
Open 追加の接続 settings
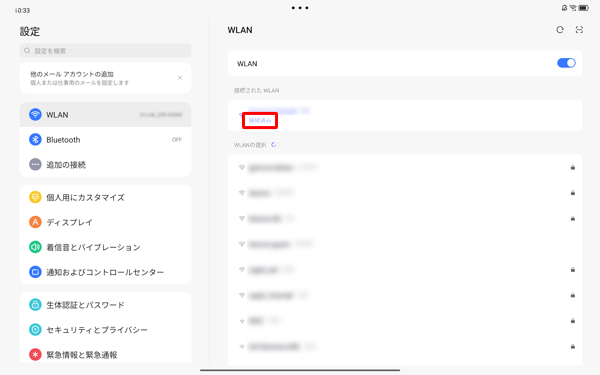tap(105, 165)
